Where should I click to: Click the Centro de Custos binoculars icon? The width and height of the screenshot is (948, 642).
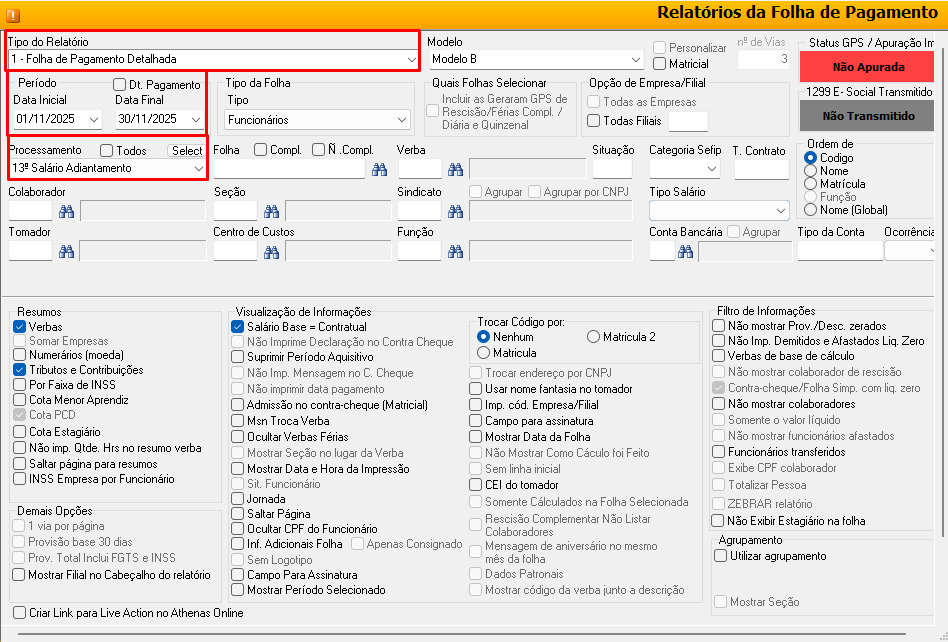click(271, 251)
